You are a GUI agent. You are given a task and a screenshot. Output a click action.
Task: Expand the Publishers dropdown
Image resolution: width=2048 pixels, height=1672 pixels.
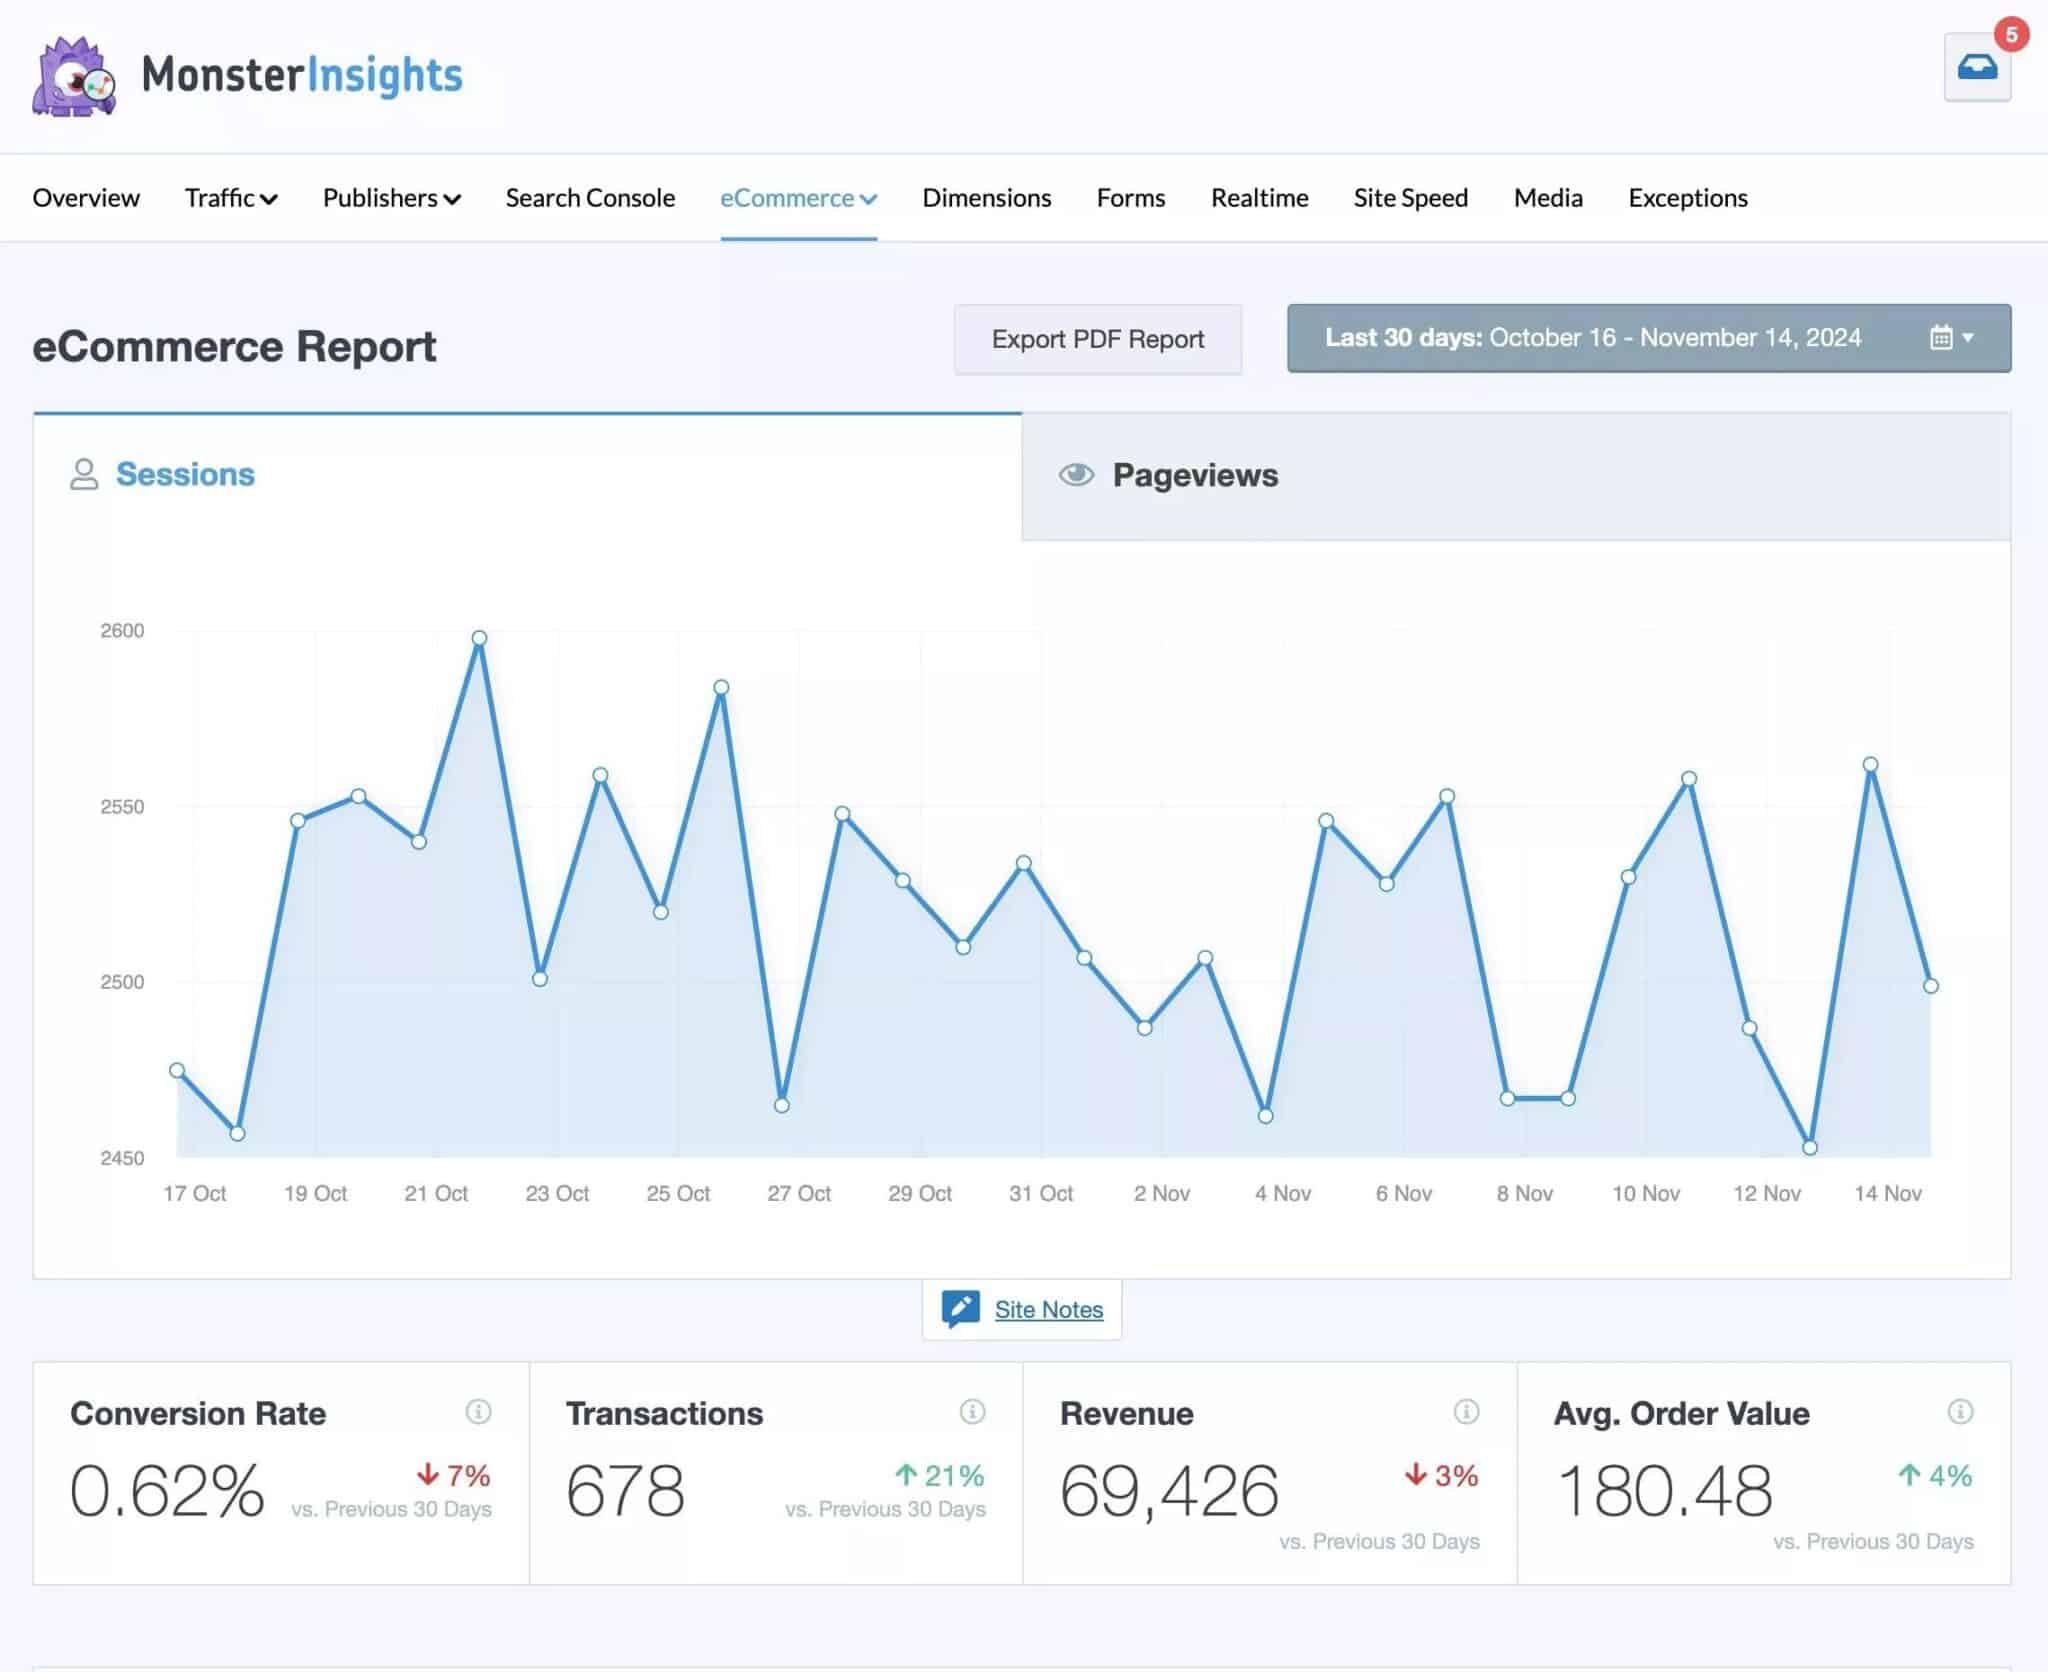tap(391, 197)
